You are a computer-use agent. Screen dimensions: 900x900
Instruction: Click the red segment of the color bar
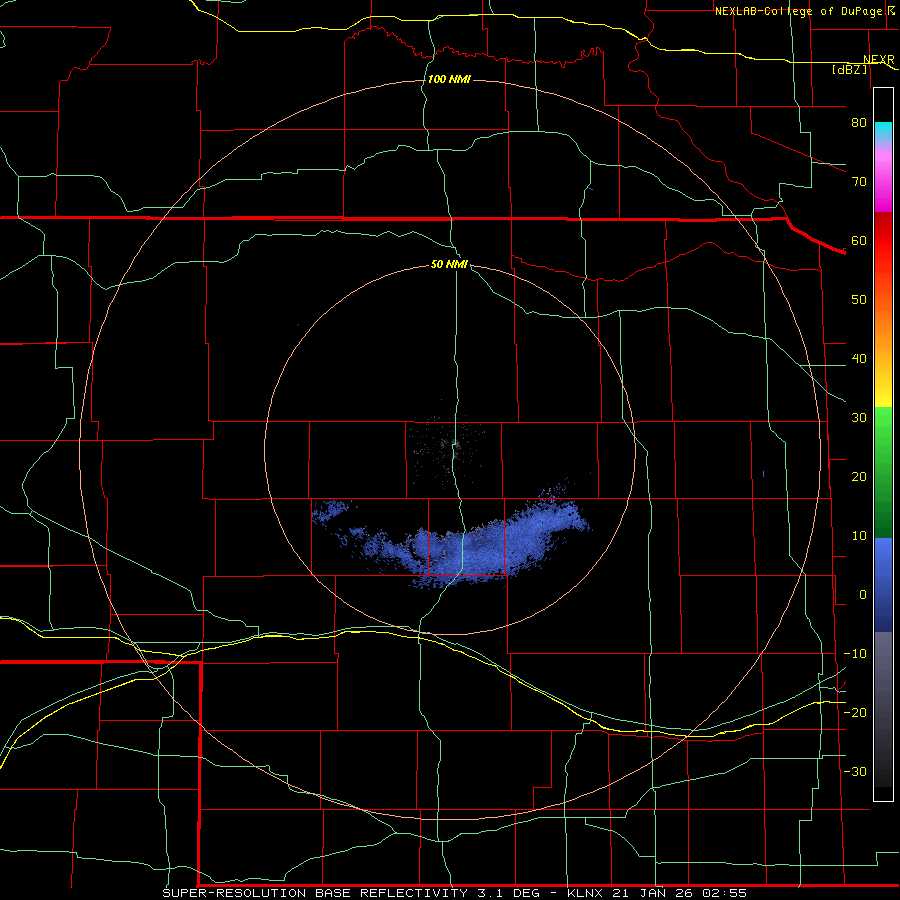(x=883, y=241)
